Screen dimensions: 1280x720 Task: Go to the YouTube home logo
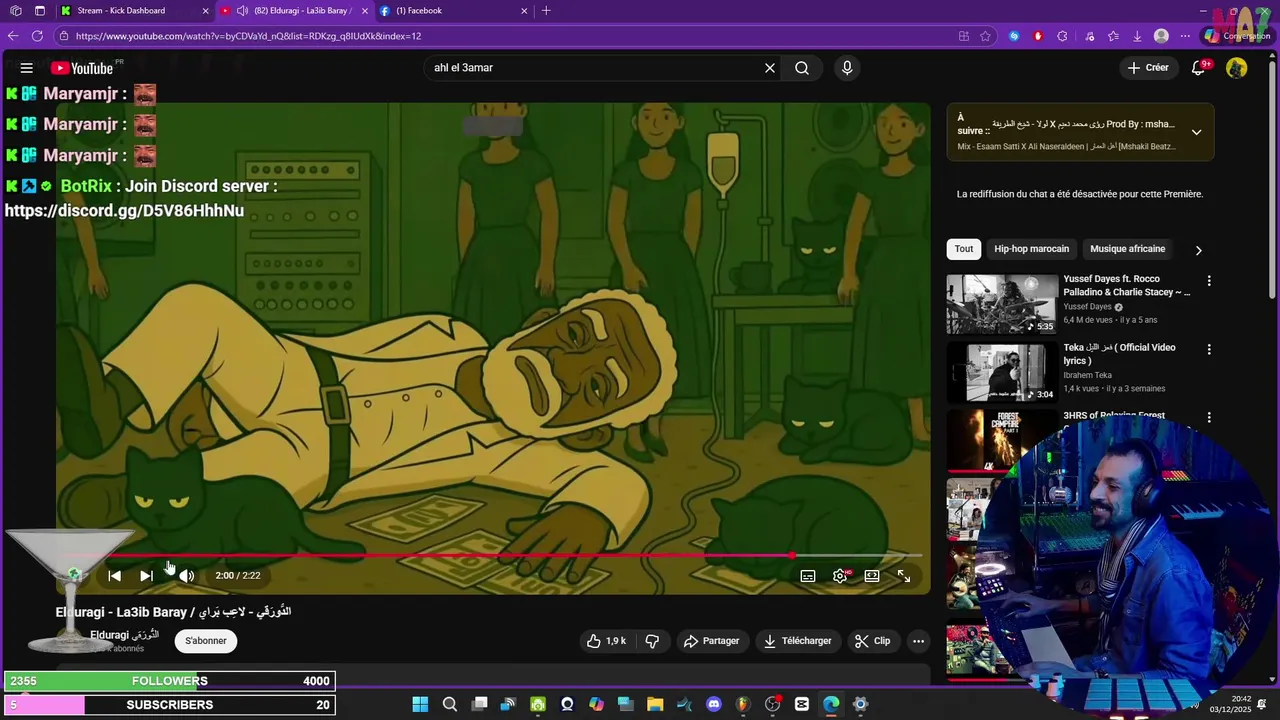[82, 68]
